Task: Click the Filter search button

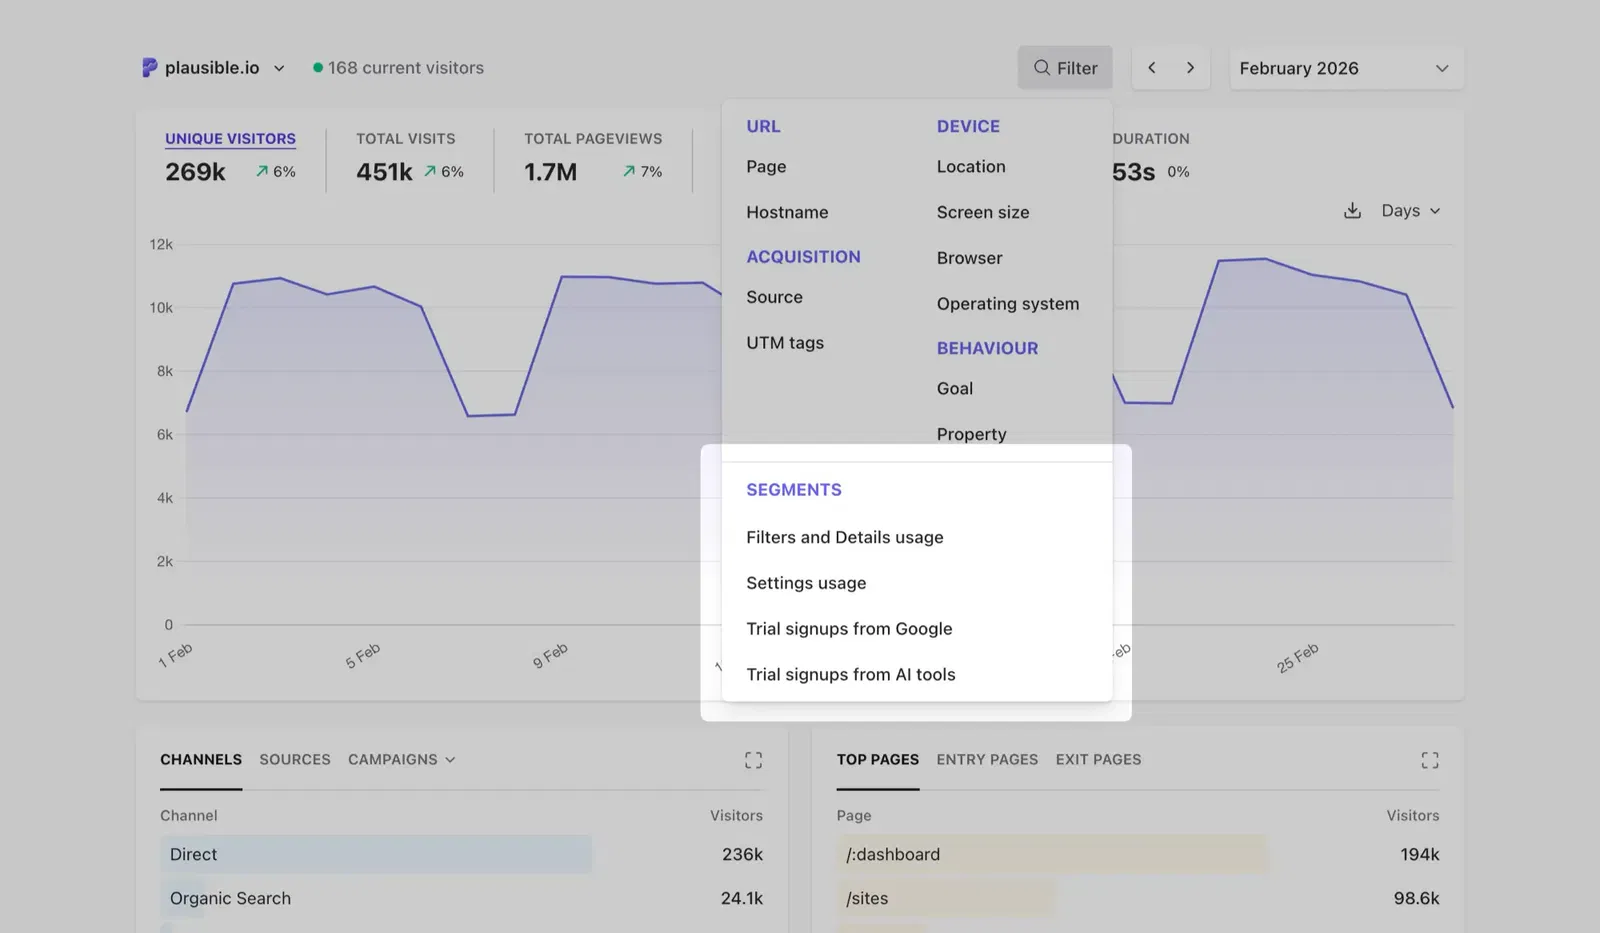Action: [1065, 68]
